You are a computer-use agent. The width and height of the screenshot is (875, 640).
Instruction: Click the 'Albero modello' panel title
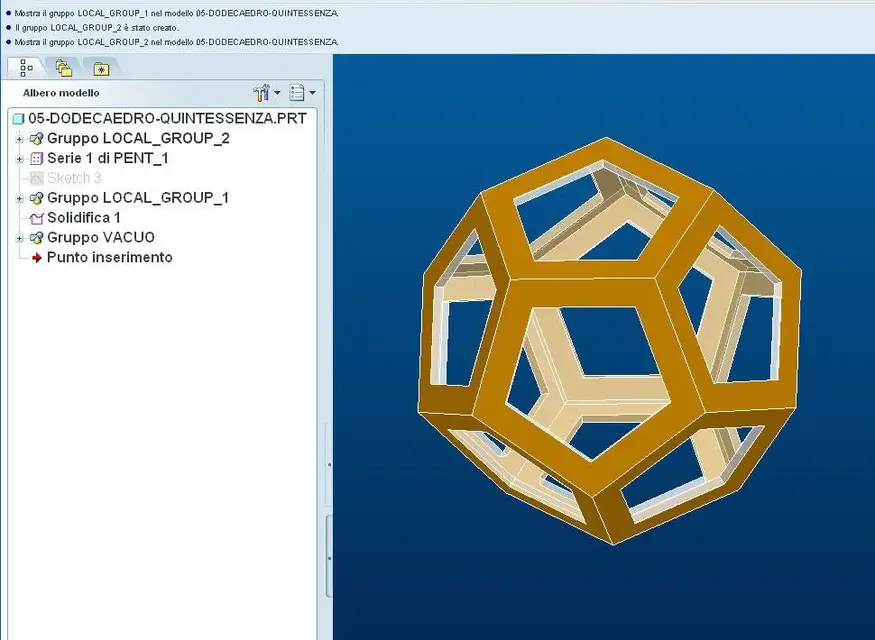[61, 93]
